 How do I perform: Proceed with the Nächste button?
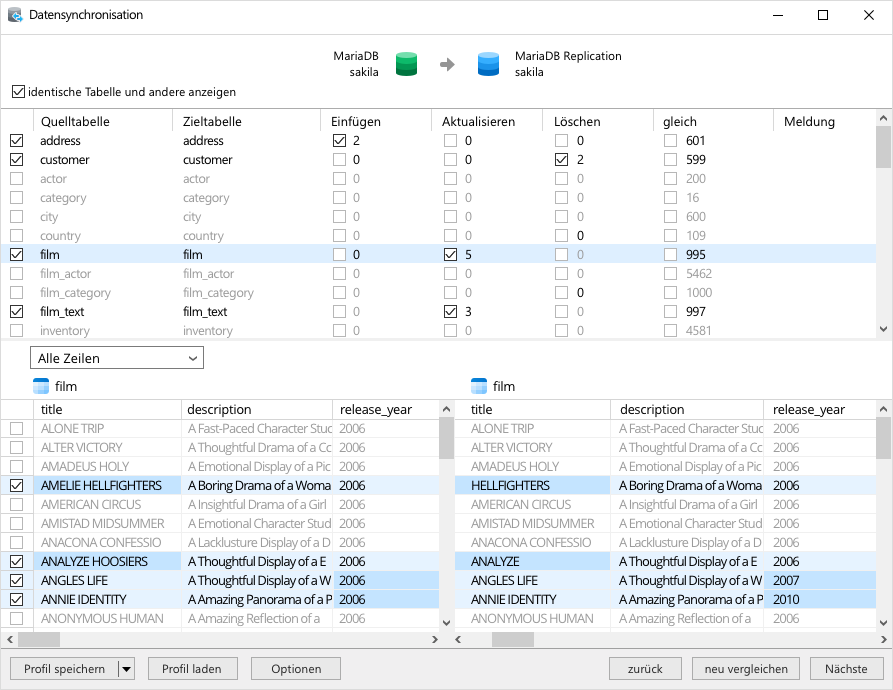(x=846, y=669)
